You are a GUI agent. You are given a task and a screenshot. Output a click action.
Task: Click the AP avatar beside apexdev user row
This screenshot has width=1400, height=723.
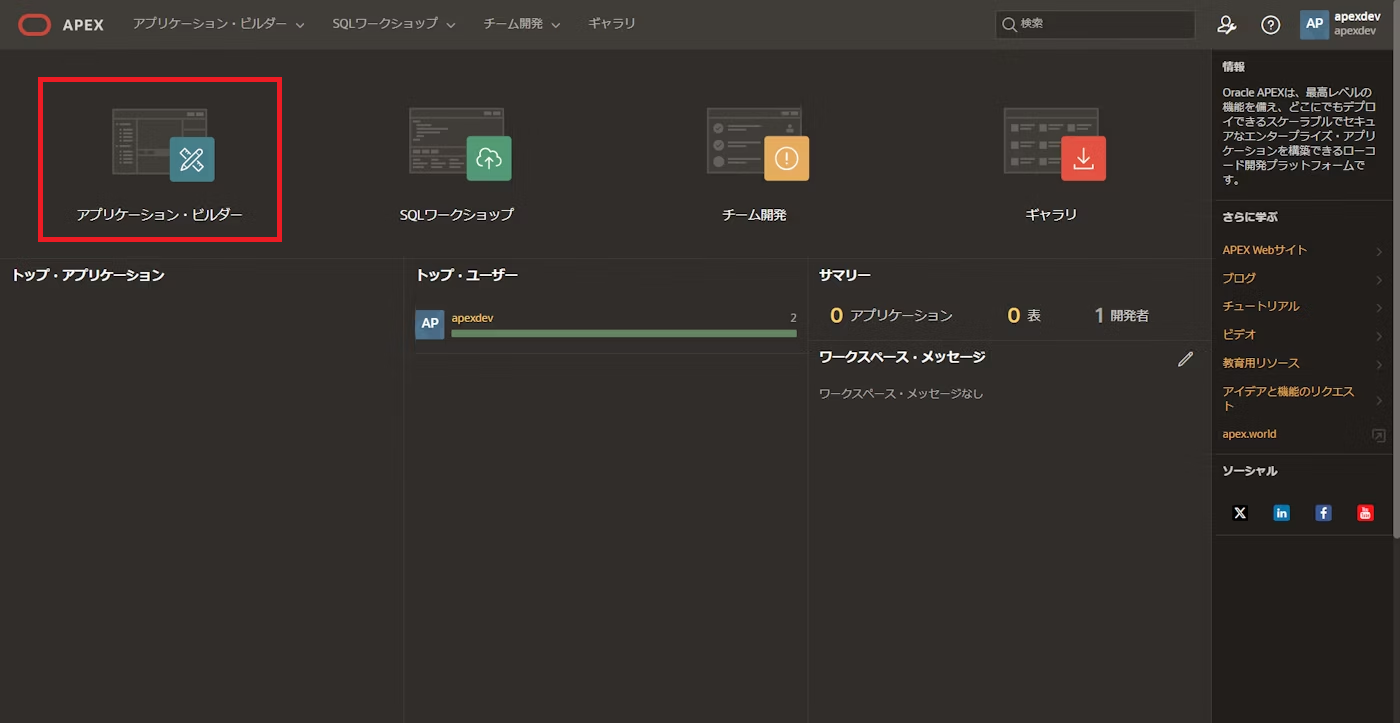430,324
